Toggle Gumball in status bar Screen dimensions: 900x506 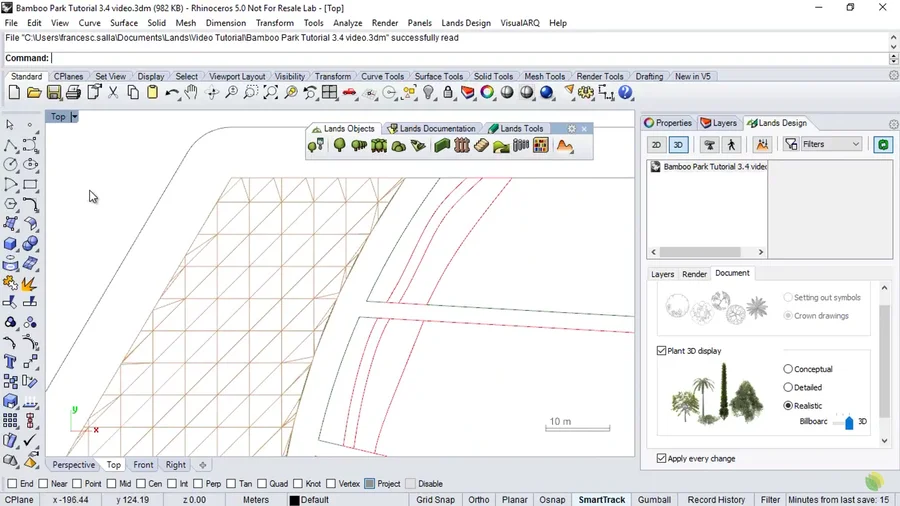coord(654,500)
